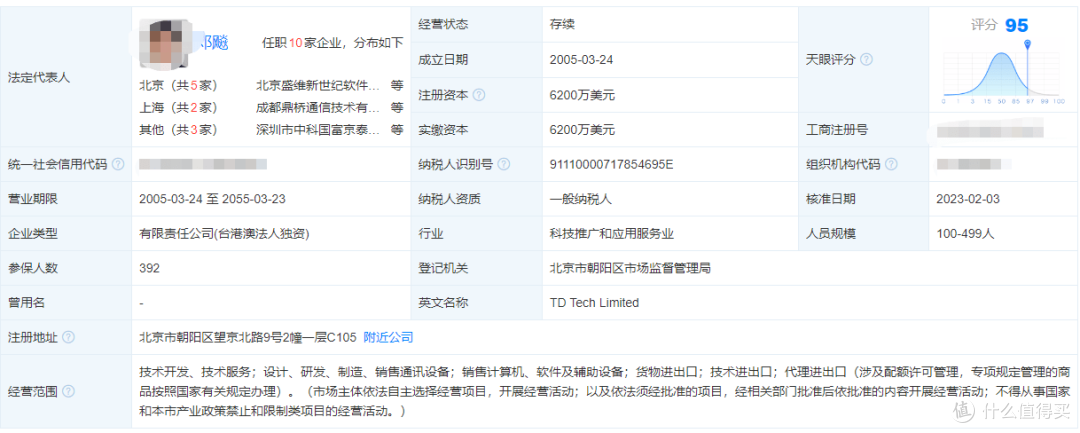Click the question mark beside 纳税人识别号
Image resolution: width=1080 pixels, height=433 pixels.
[504, 165]
